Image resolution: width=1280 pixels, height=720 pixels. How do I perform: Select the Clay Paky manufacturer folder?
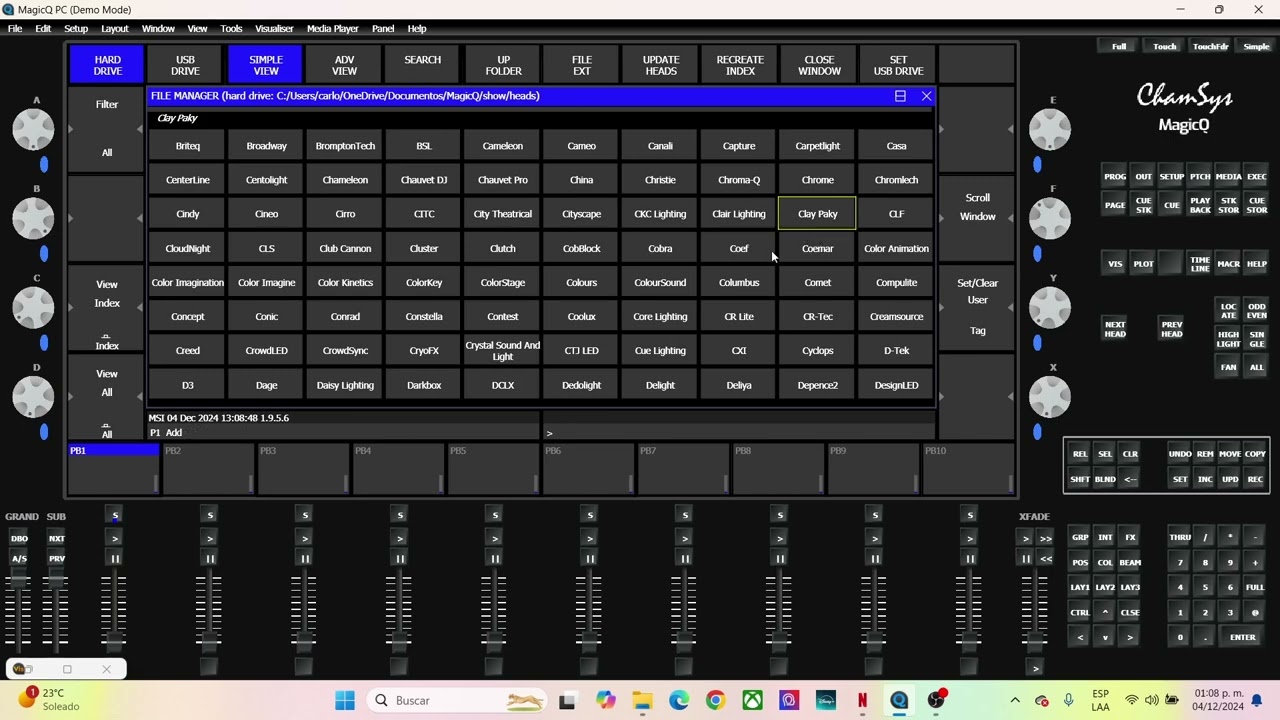click(x=817, y=214)
